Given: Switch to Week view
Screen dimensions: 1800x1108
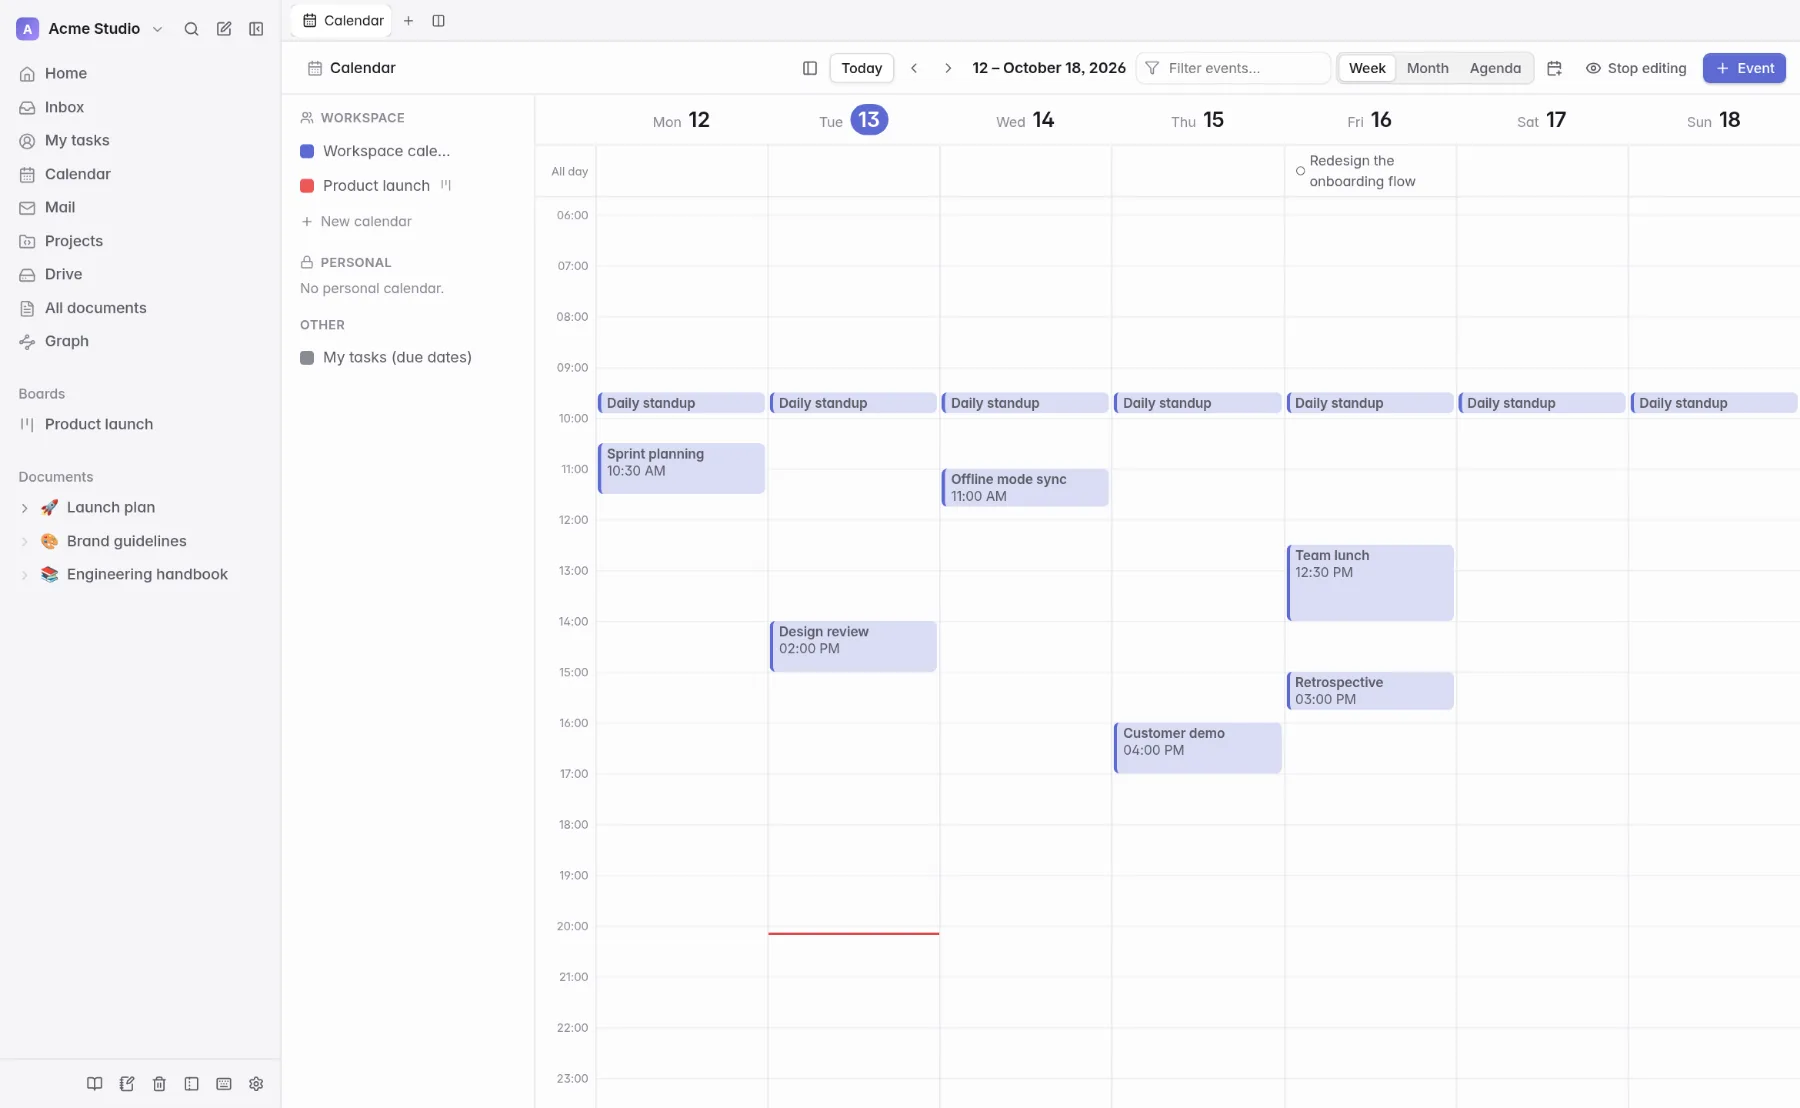Looking at the screenshot, I should pos(1367,68).
